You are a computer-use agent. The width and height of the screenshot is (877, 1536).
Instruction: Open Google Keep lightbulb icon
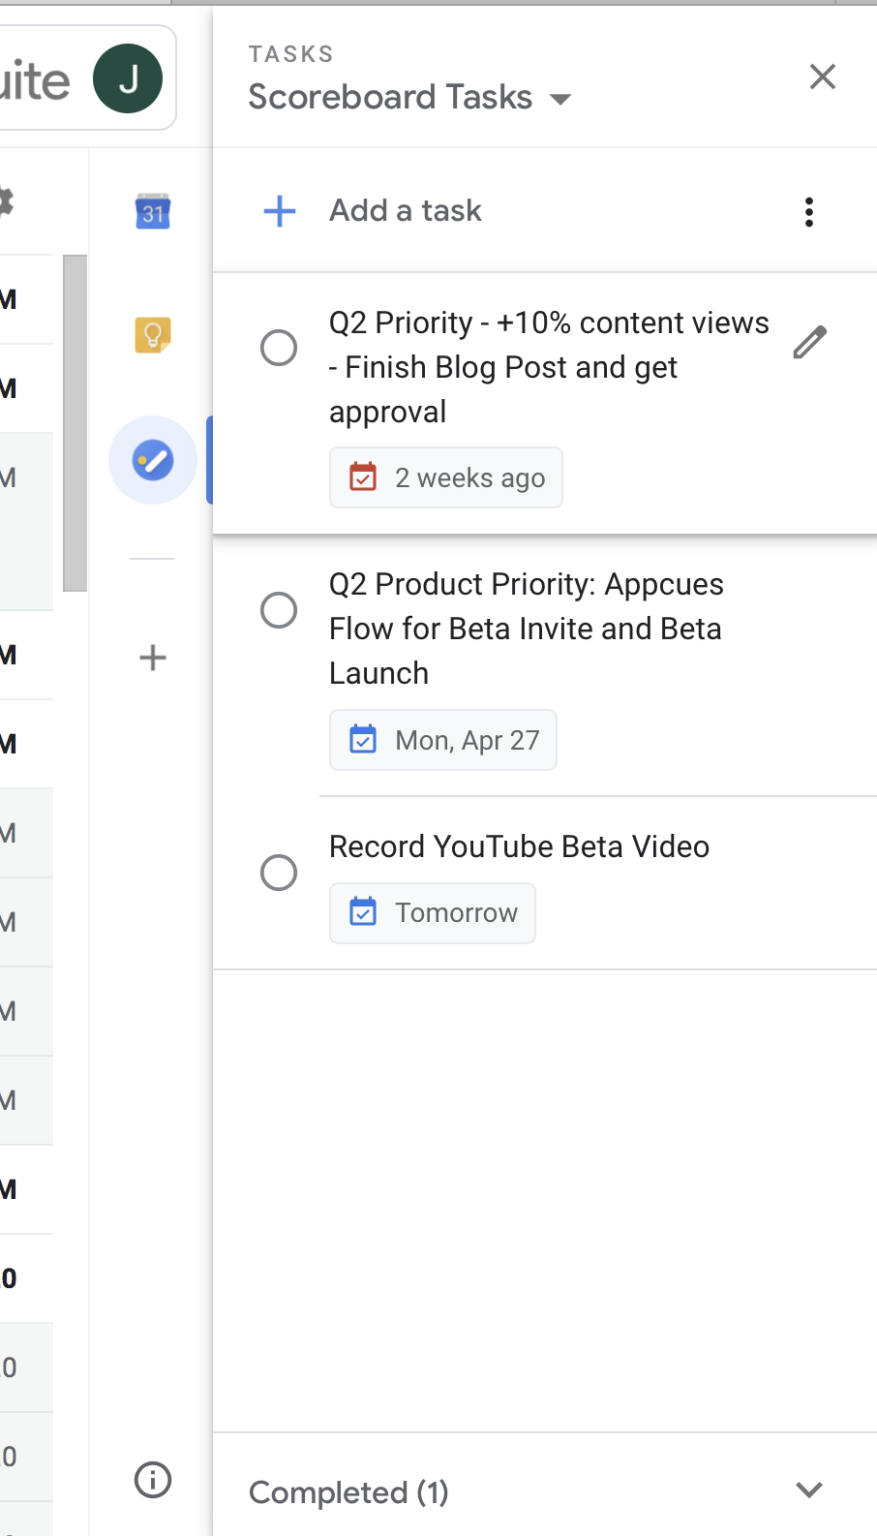point(153,335)
